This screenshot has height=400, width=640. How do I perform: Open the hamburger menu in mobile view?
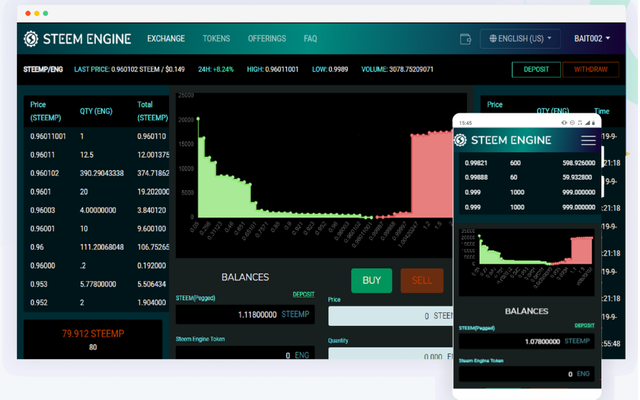click(588, 140)
